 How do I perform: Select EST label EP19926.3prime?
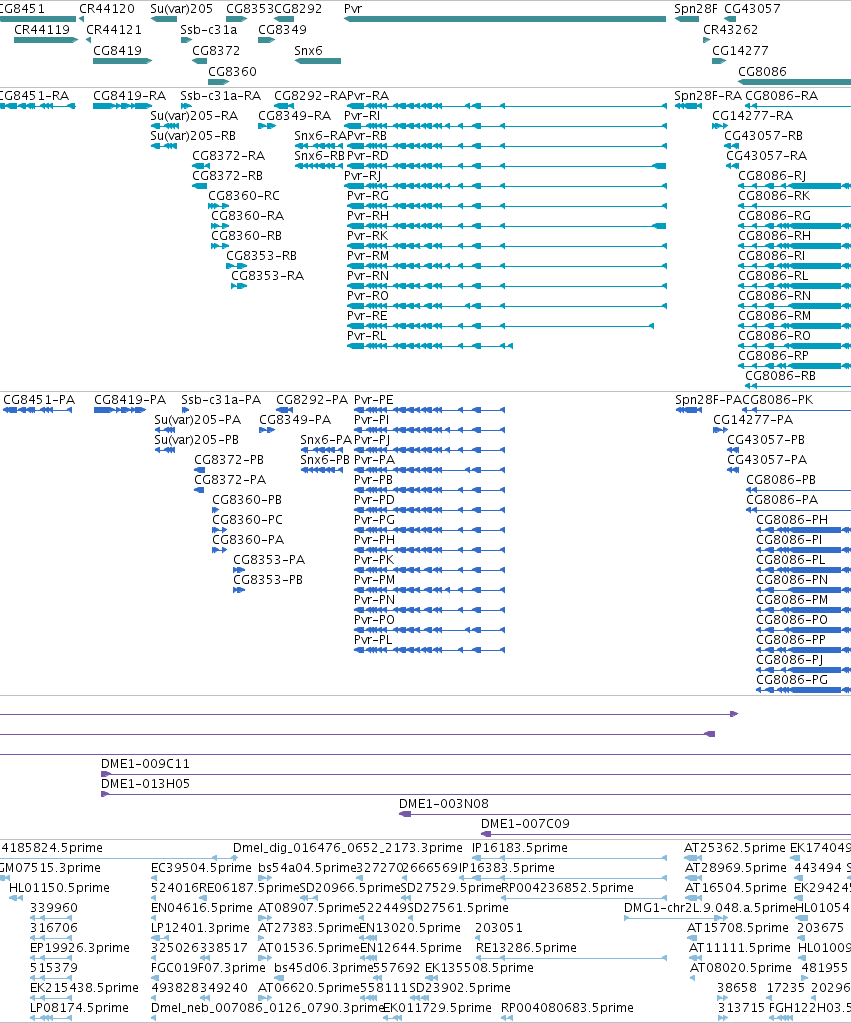80,947
